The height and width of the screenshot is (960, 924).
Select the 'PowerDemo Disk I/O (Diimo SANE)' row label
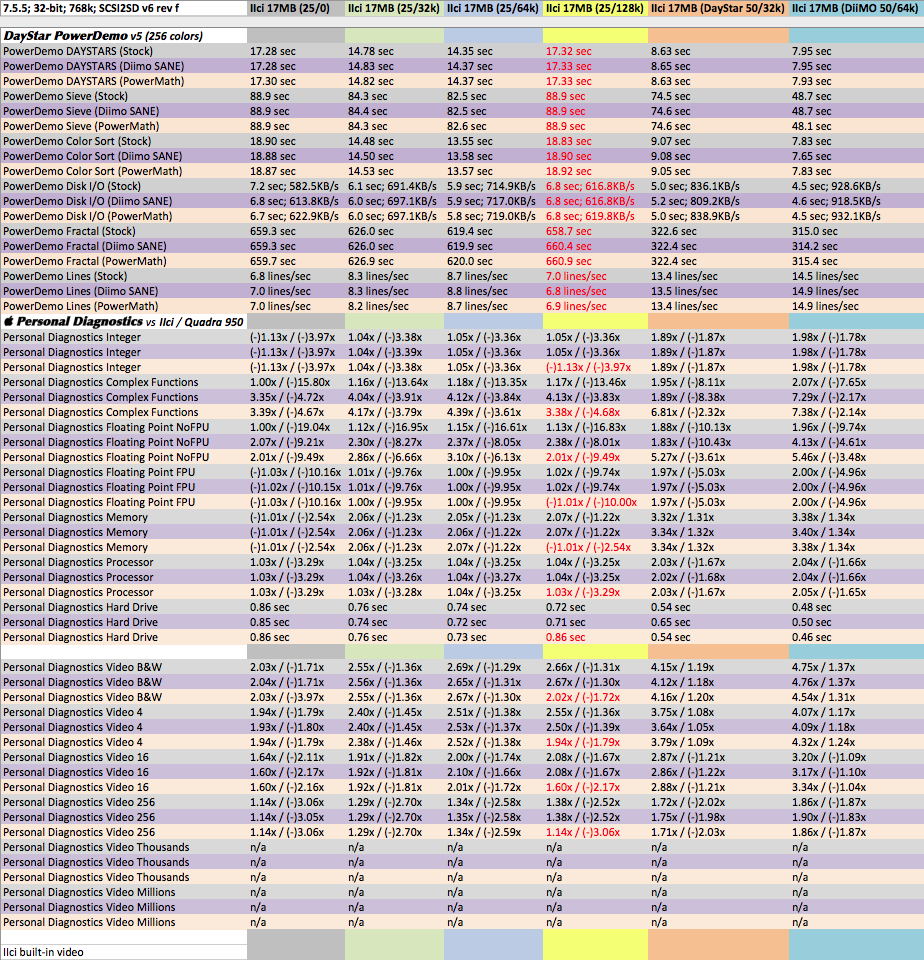tap(88, 201)
